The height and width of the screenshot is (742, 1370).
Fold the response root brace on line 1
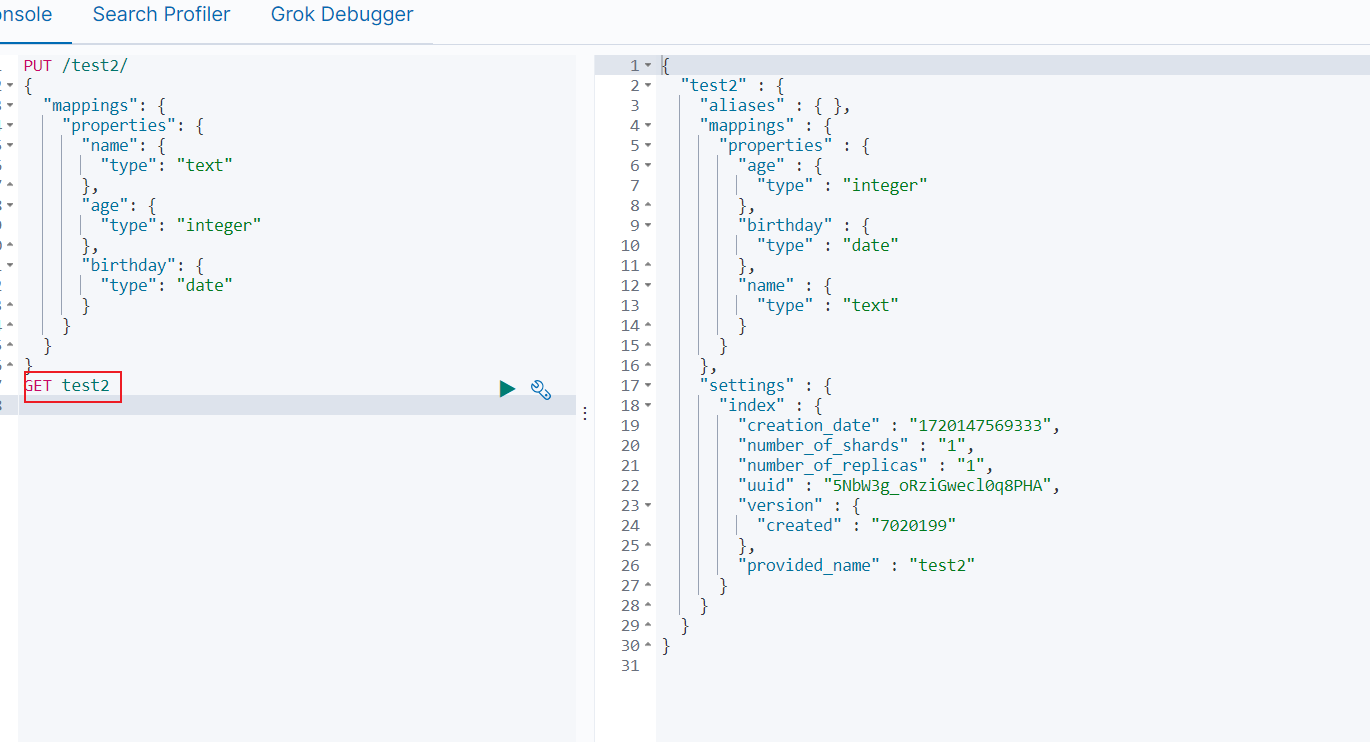pos(647,66)
